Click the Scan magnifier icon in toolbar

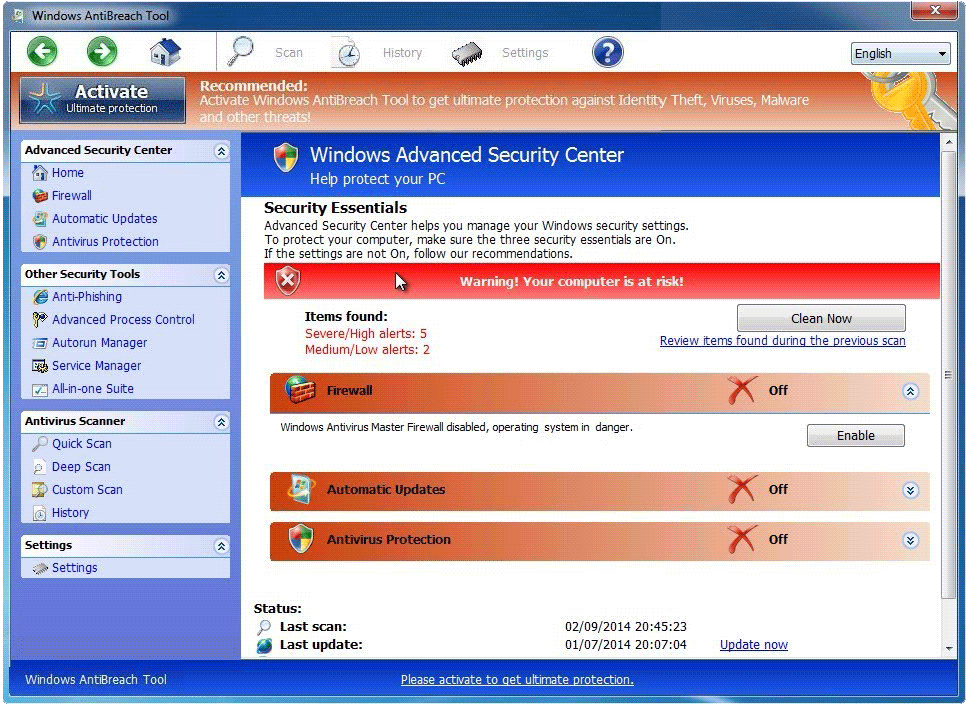[240, 51]
